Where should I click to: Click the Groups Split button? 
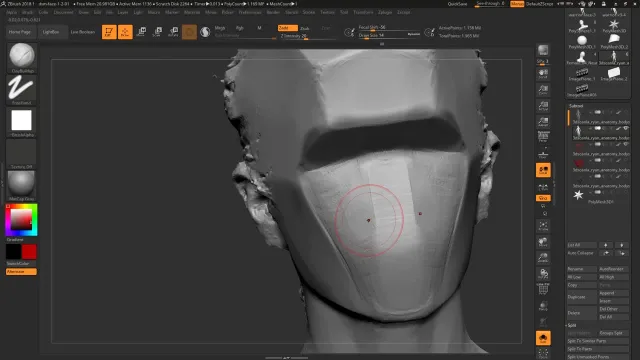613,333
